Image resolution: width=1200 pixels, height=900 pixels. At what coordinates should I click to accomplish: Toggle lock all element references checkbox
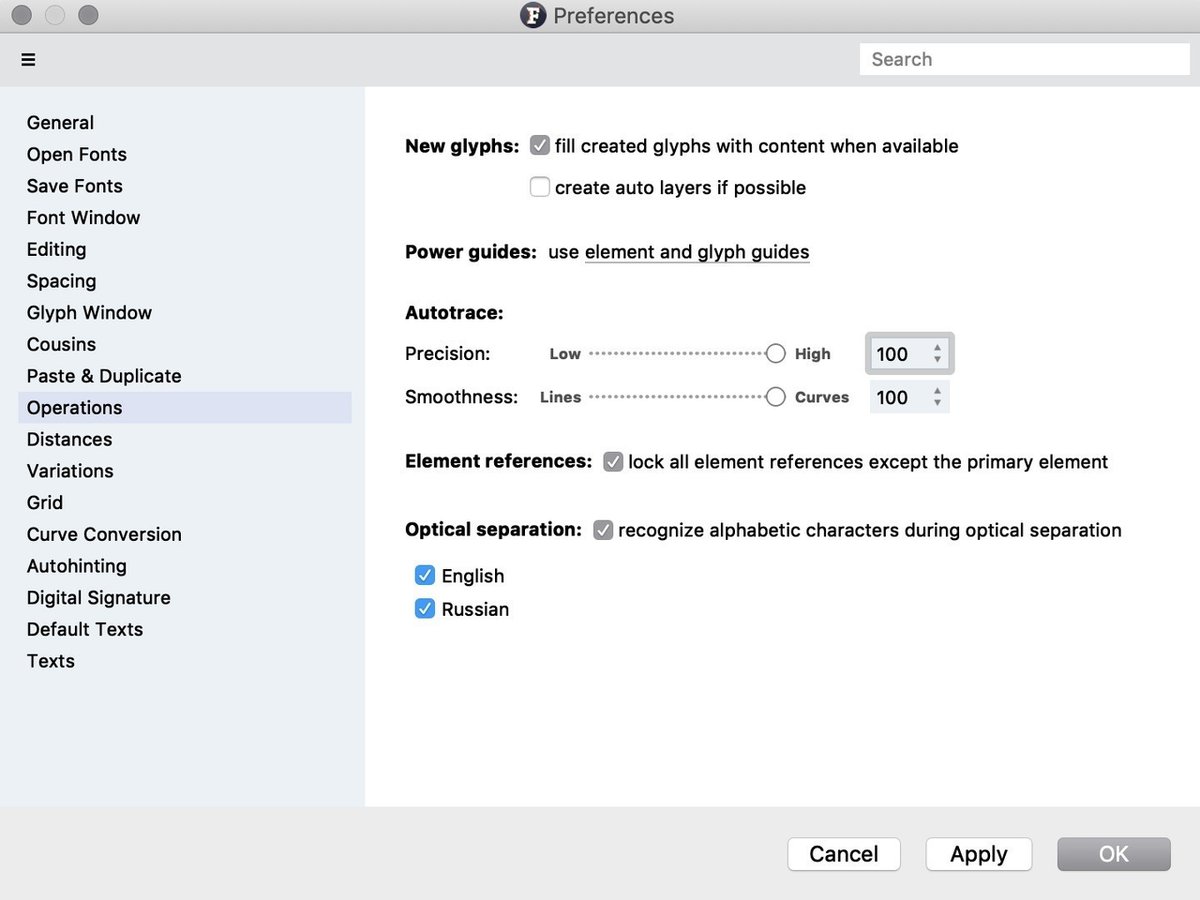(x=613, y=462)
